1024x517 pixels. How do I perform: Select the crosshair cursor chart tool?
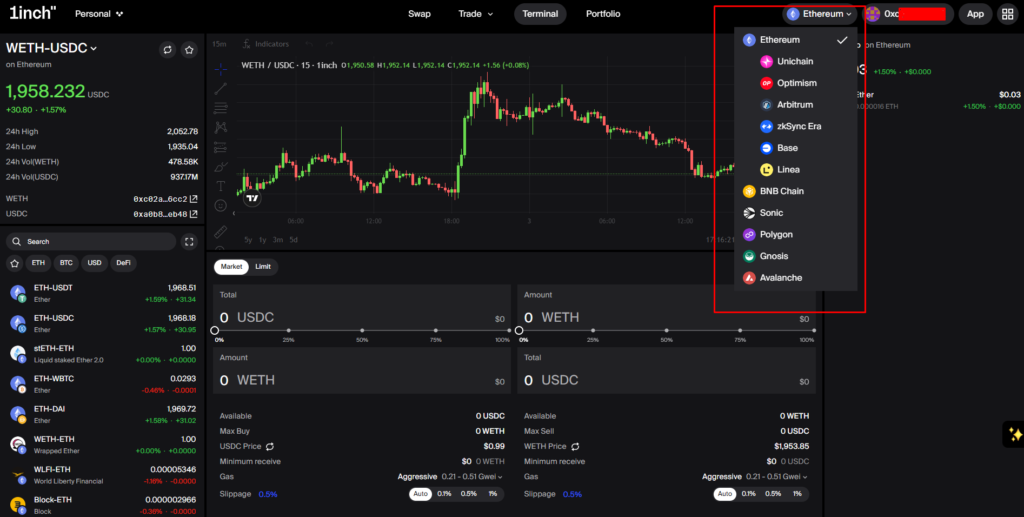click(x=221, y=69)
